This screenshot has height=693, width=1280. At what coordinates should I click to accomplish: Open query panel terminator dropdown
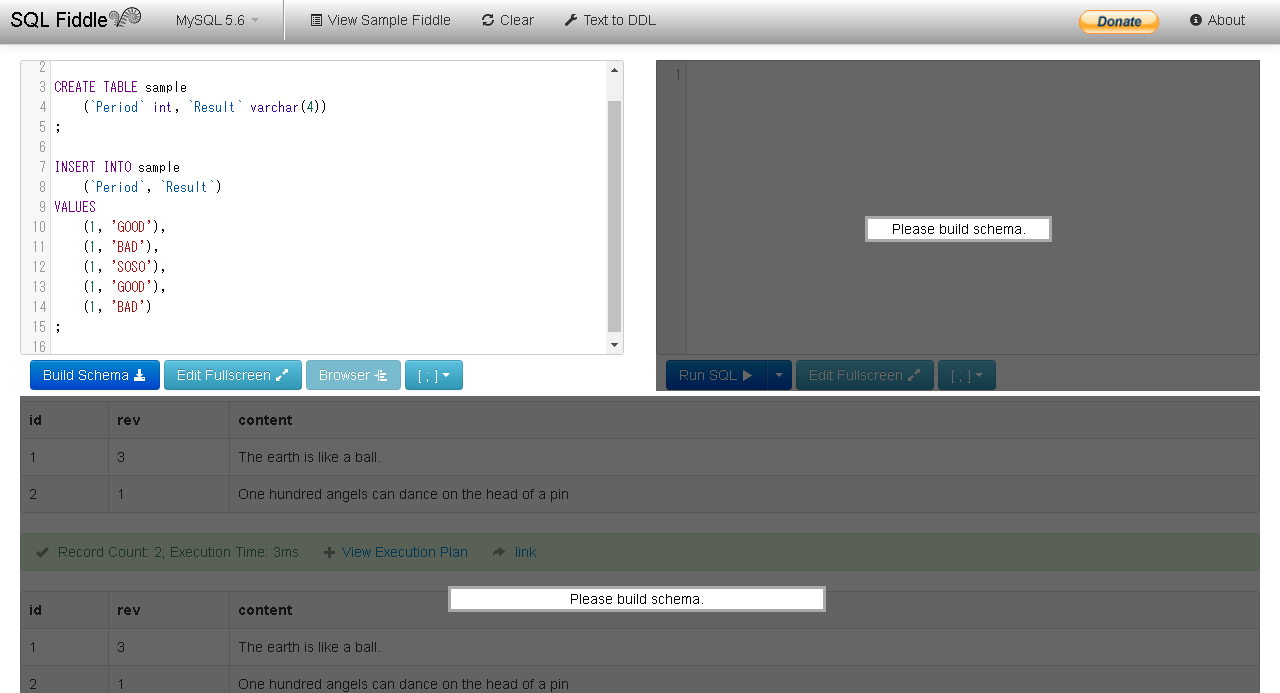coord(966,375)
